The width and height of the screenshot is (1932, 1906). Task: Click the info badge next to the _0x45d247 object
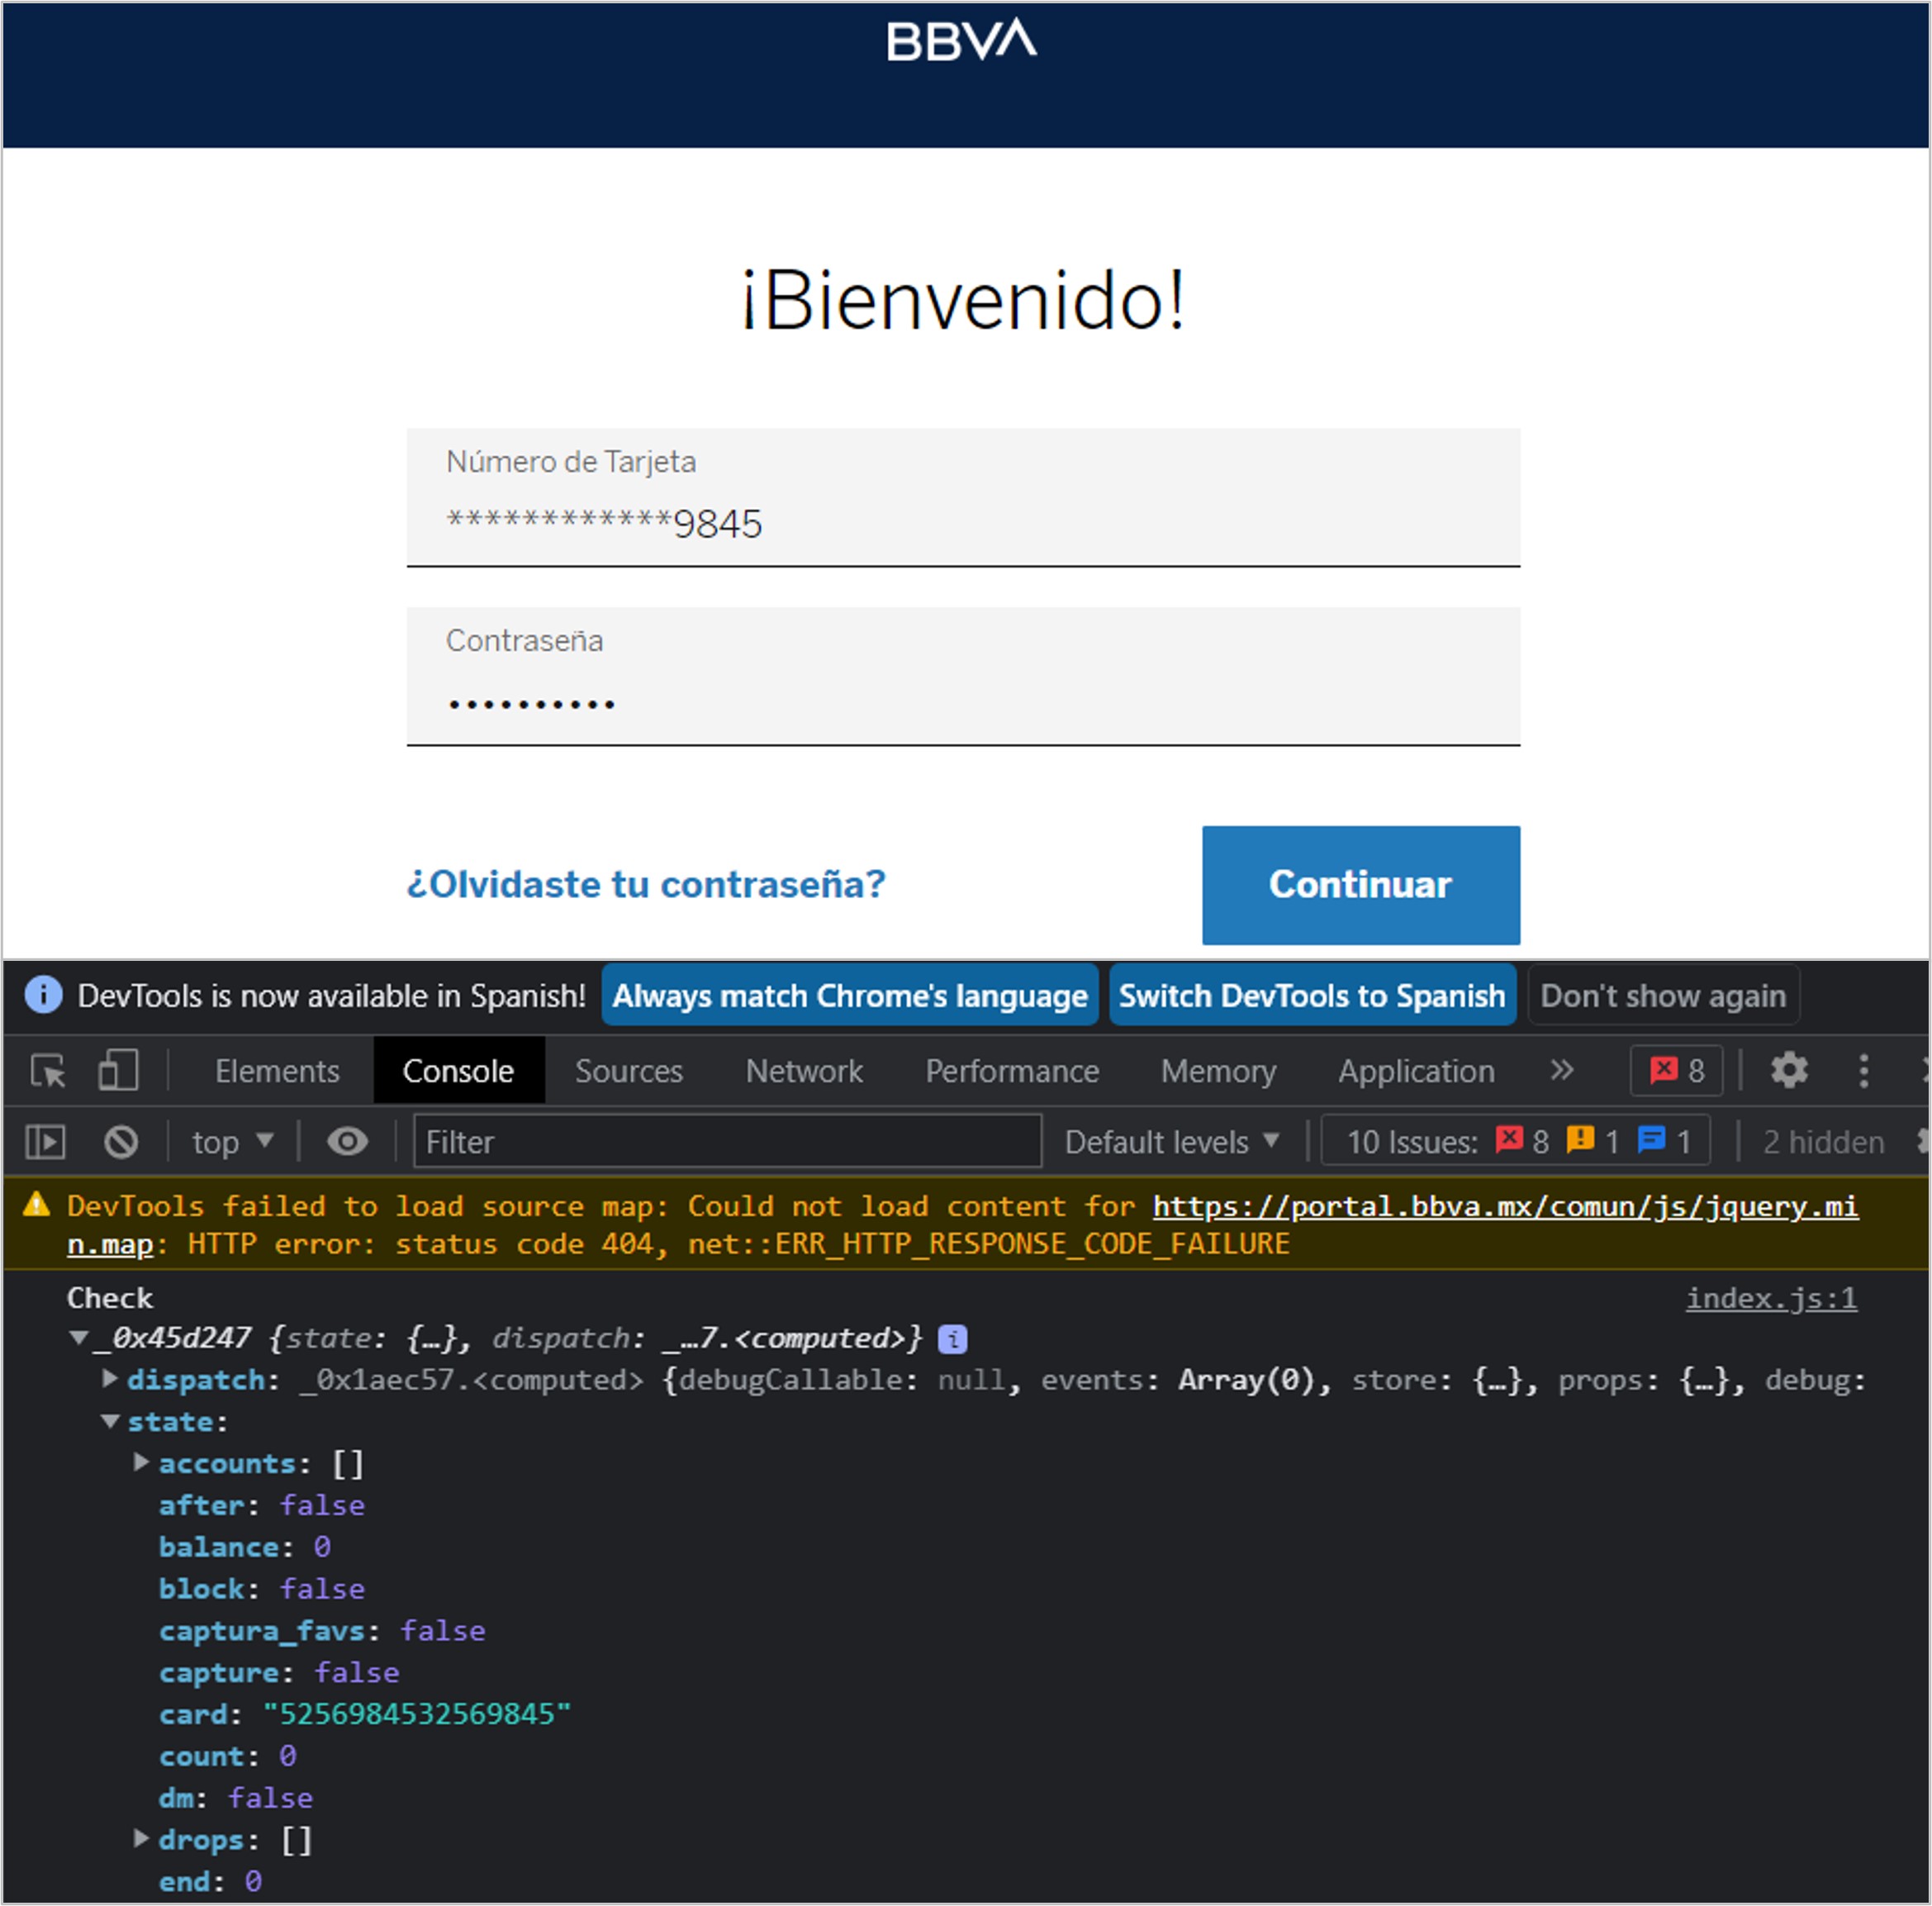coord(952,1339)
